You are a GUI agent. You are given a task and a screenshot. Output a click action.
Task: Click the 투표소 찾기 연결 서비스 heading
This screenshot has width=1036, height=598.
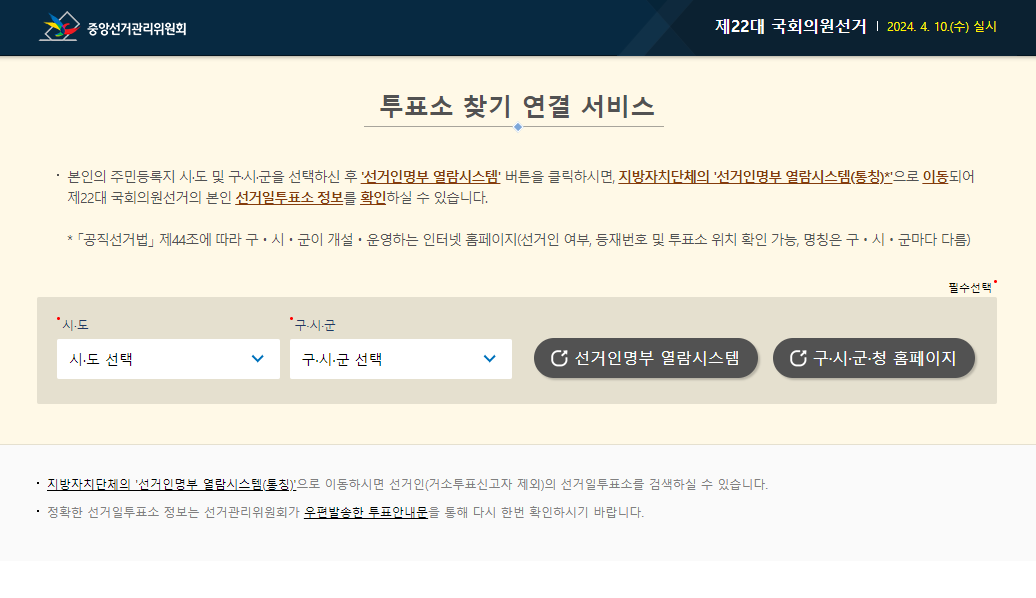click(x=517, y=106)
